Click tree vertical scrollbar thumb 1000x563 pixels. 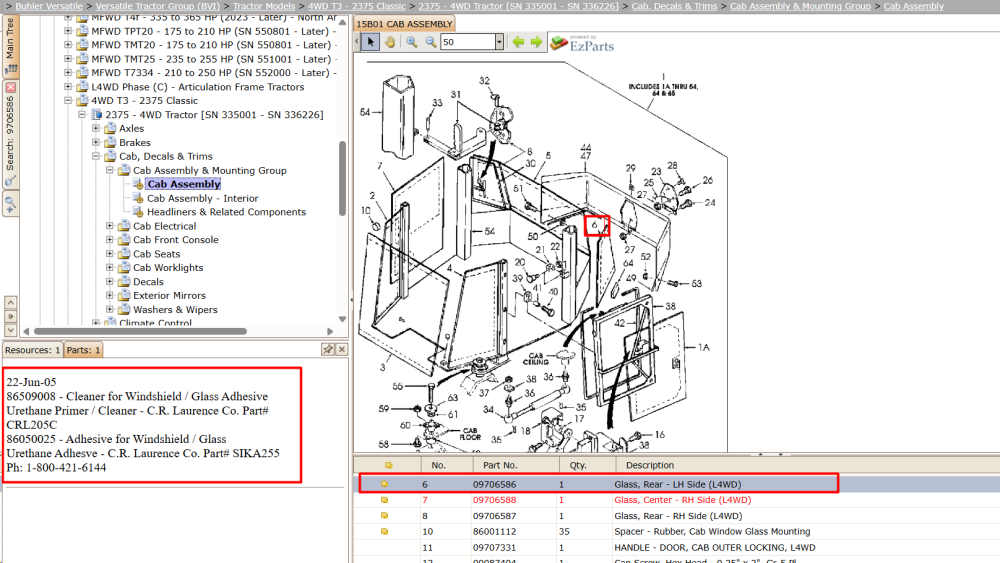coord(342,179)
